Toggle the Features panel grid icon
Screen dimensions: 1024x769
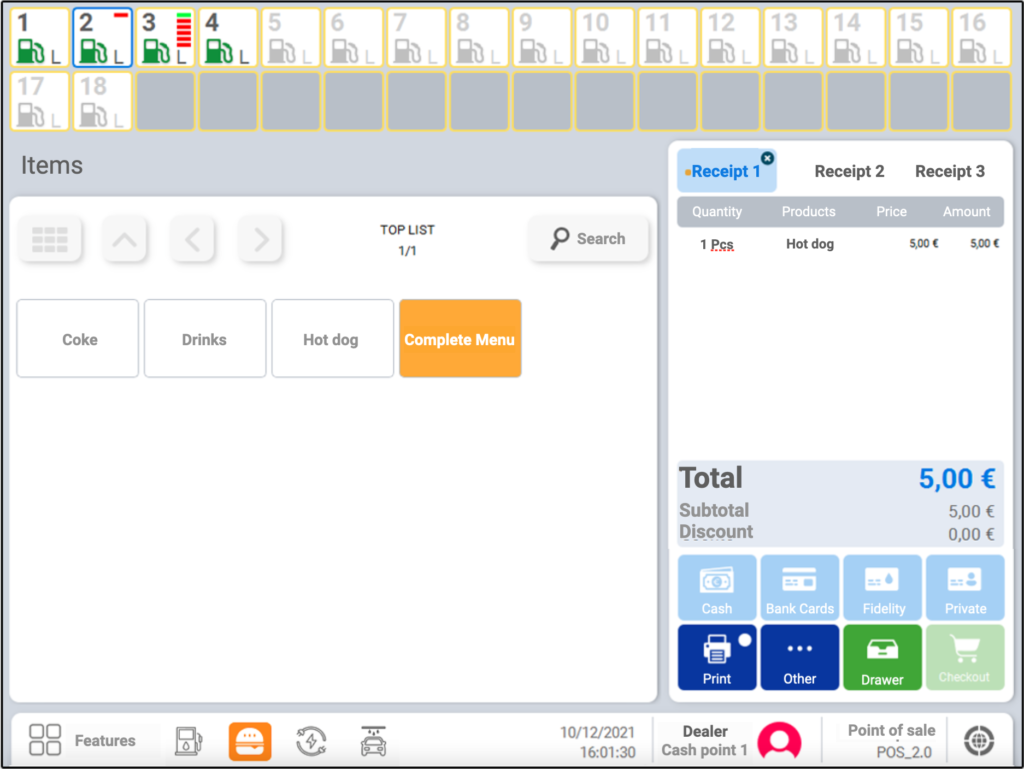click(x=44, y=739)
